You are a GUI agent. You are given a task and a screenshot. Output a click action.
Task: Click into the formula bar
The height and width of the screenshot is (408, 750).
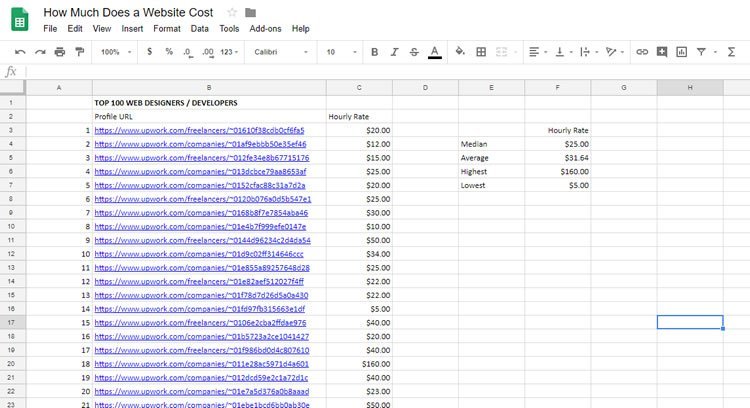[x=387, y=72]
